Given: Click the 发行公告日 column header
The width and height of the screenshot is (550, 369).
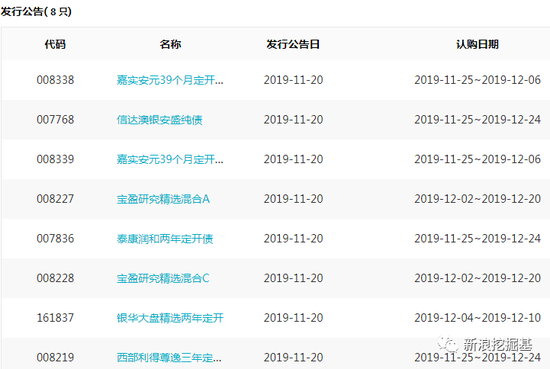Looking at the screenshot, I should [x=293, y=45].
